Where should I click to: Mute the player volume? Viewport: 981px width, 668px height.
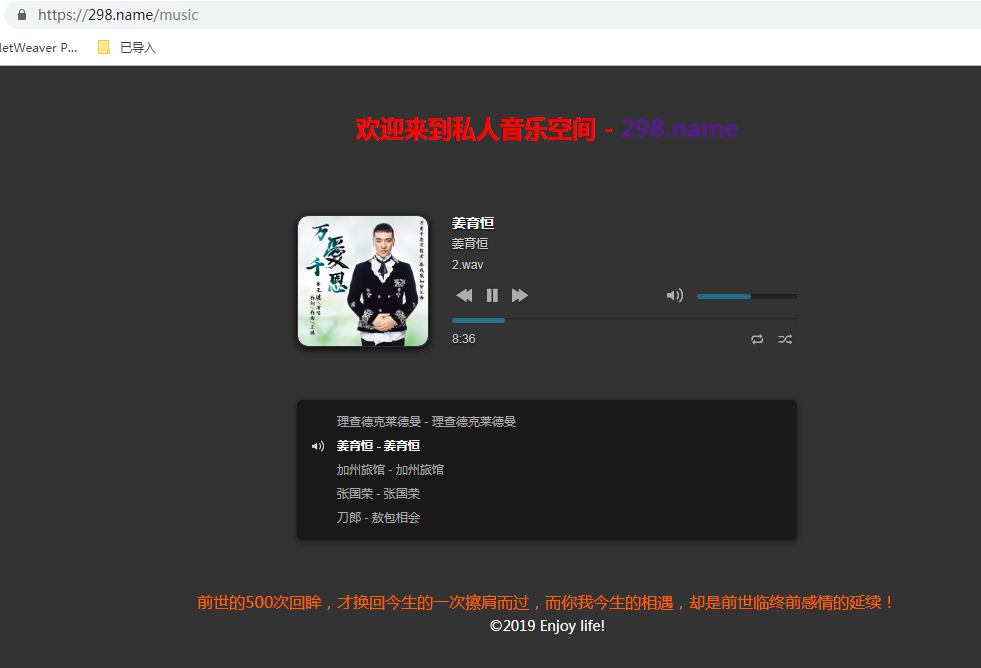(x=674, y=295)
